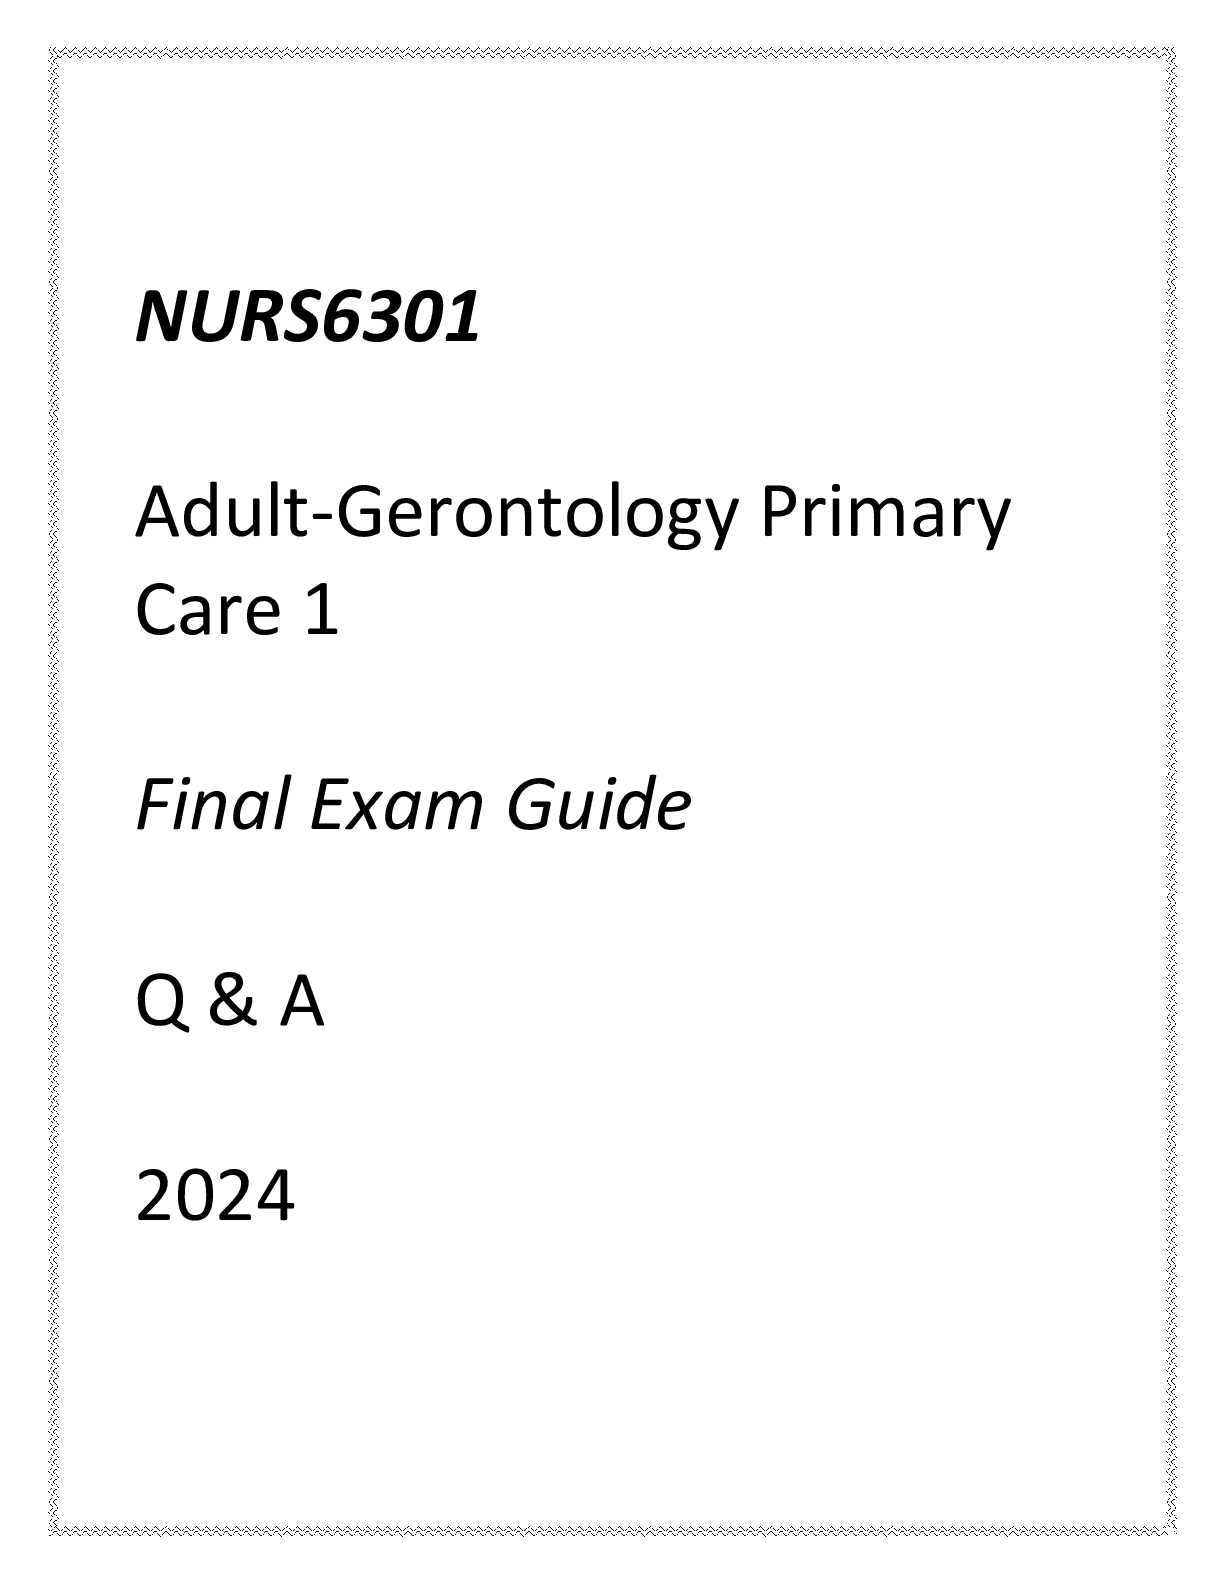Click the bottom-left corner of page border
The width and height of the screenshot is (1224, 1584).
[54, 1531]
